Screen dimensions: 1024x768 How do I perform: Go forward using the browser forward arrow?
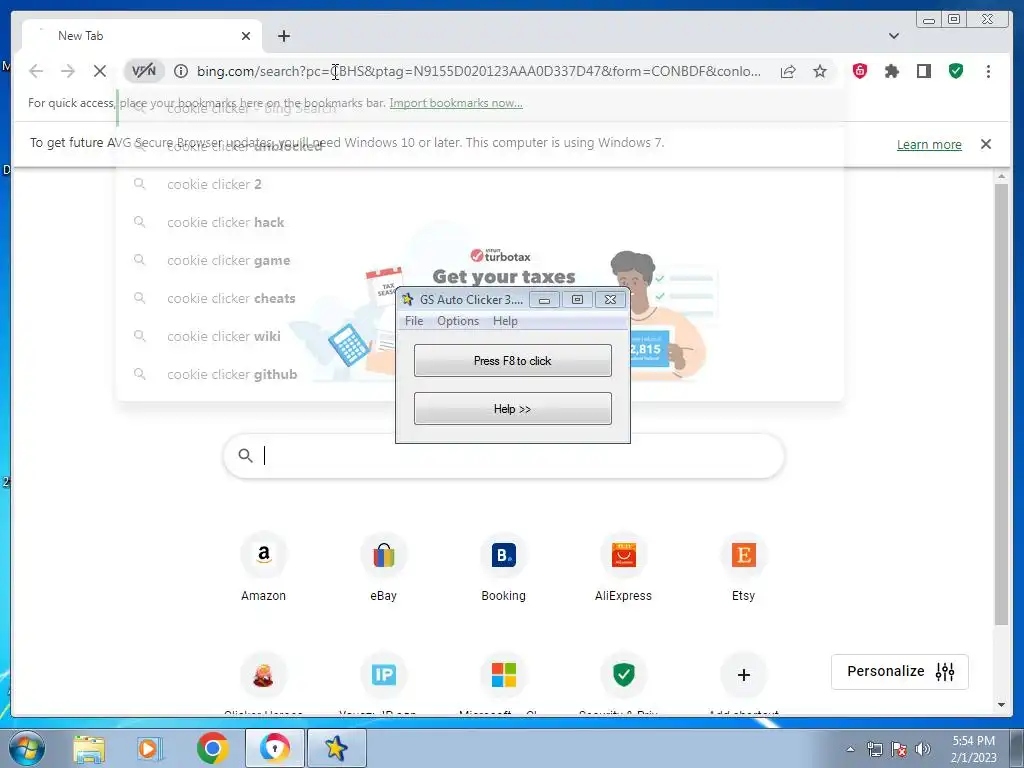[x=68, y=71]
